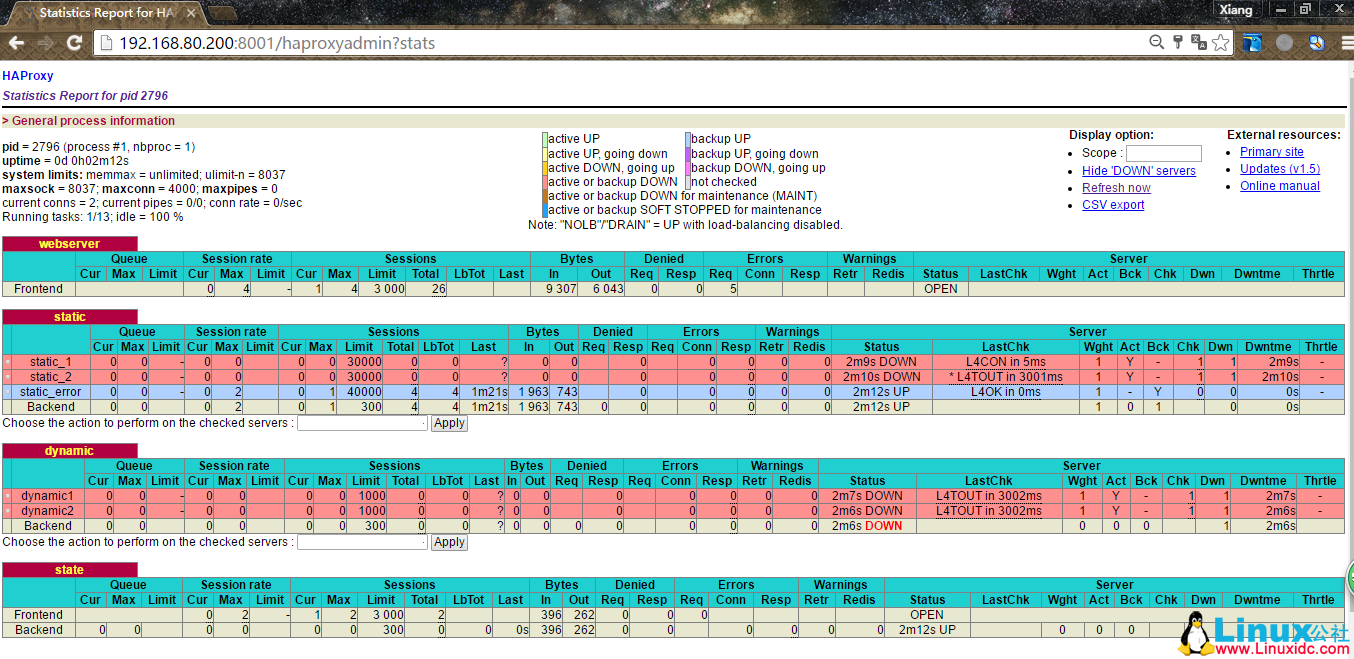Viewport: 1354px width, 659px height.
Task: Open the Updates (v1.5) link
Action: [1278, 168]
